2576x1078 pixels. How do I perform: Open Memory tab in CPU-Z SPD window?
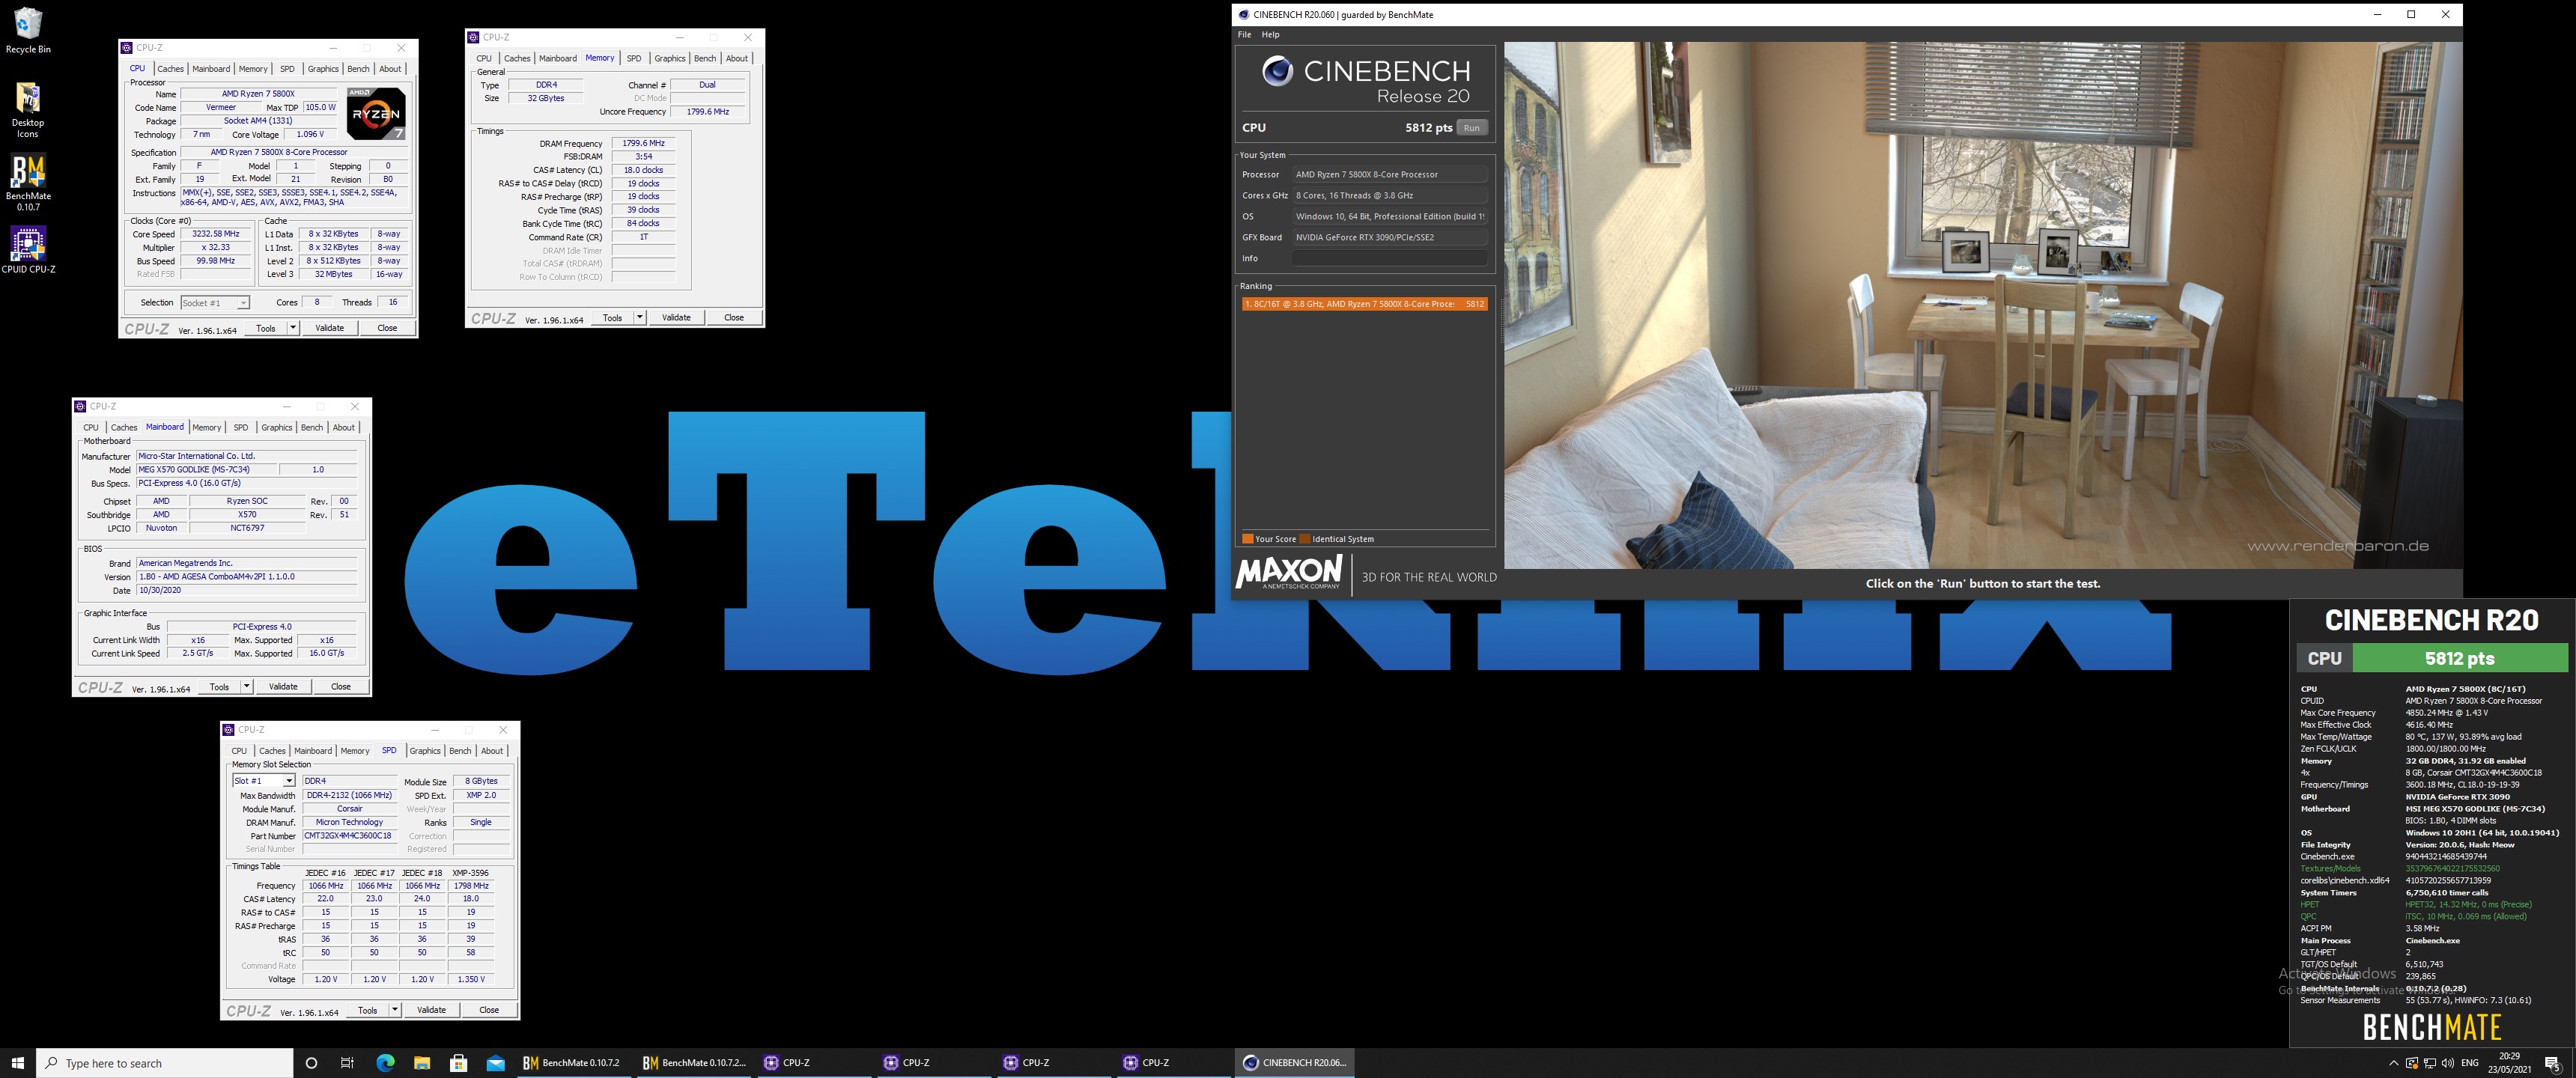click(x=355, y=751)
